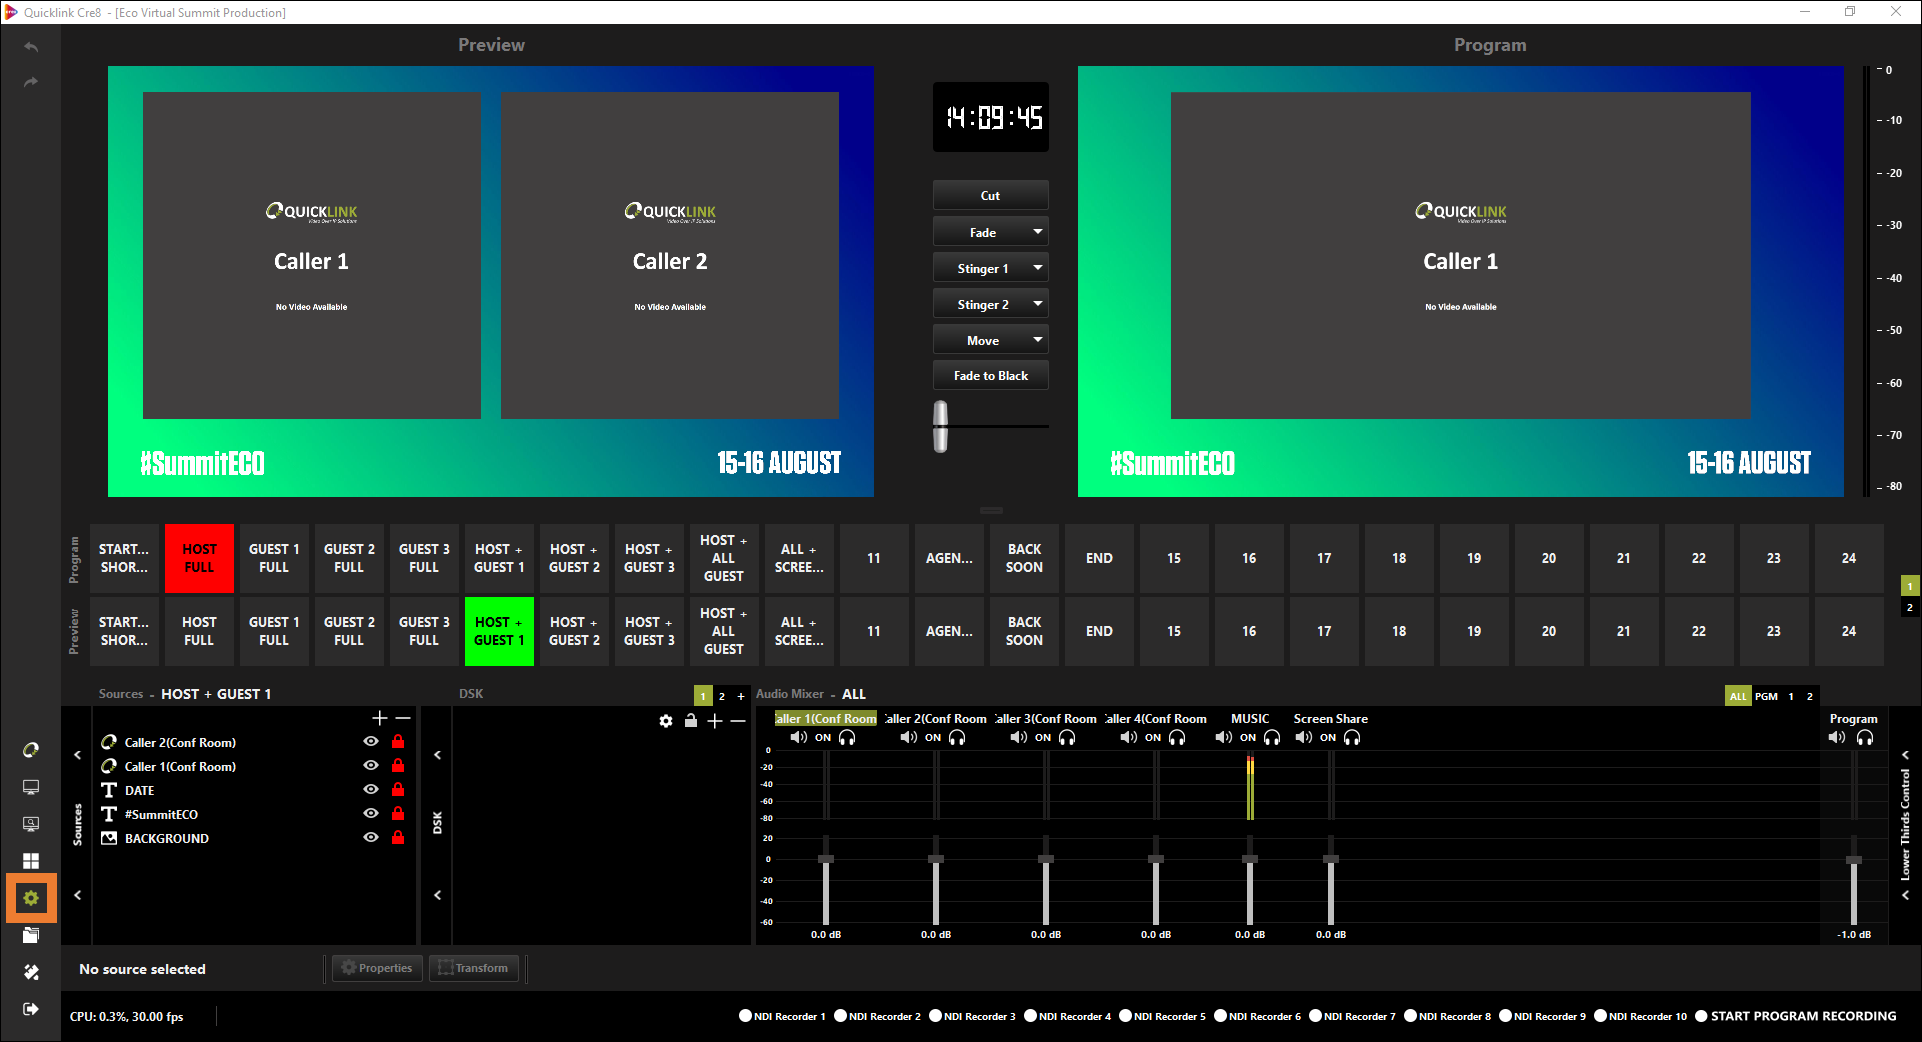Image resolution: width=1922 pixels, height=1042 pixels.
Task: Click the headphones icon for MUSIC channel
Action: (1272, 738)
